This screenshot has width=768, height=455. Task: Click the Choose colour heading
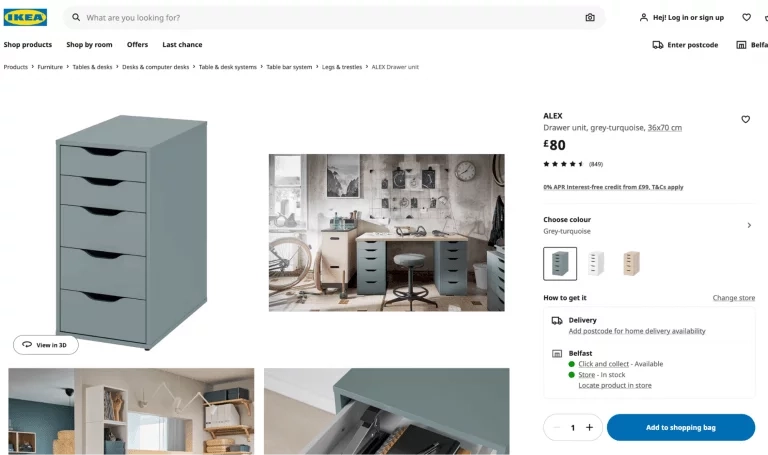pos(567,219)
